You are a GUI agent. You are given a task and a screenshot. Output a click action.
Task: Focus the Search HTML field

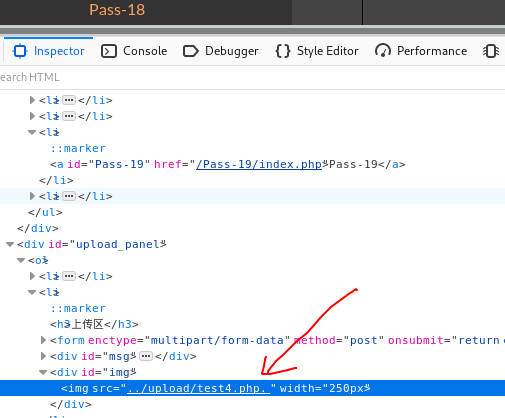pyautogui.click(x=252, y=77)
